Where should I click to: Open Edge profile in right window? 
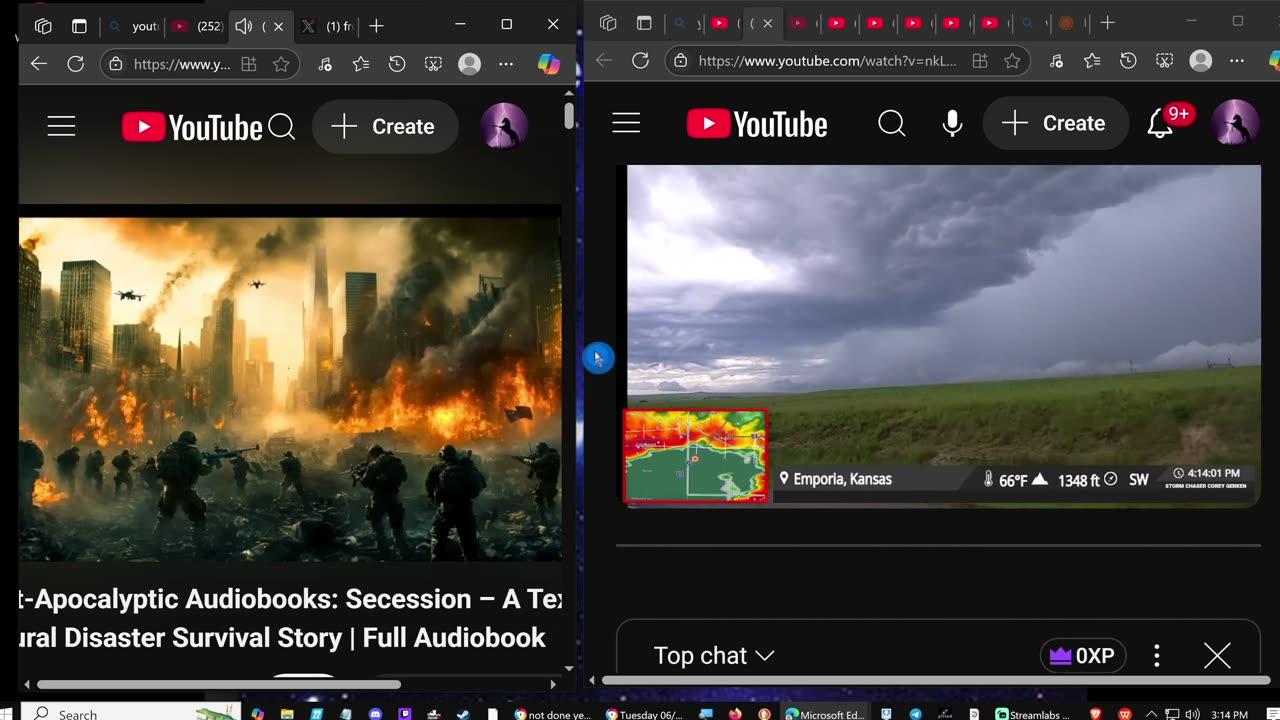click(1200, 61)
